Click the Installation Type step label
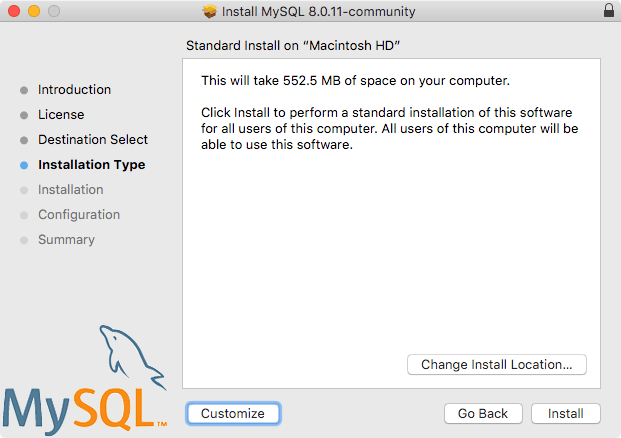621x438 pixels. (91, 165)
